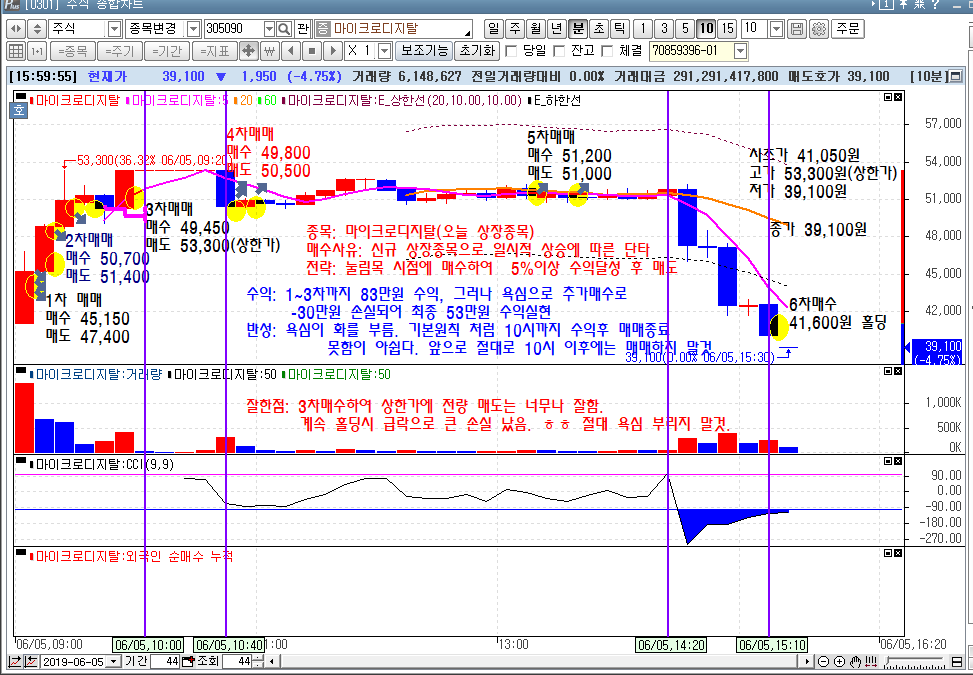This screenshot has height=675, width=973.
Task: Open the account number 70859396-01 dropdown
Action: (x=740, y=51)
